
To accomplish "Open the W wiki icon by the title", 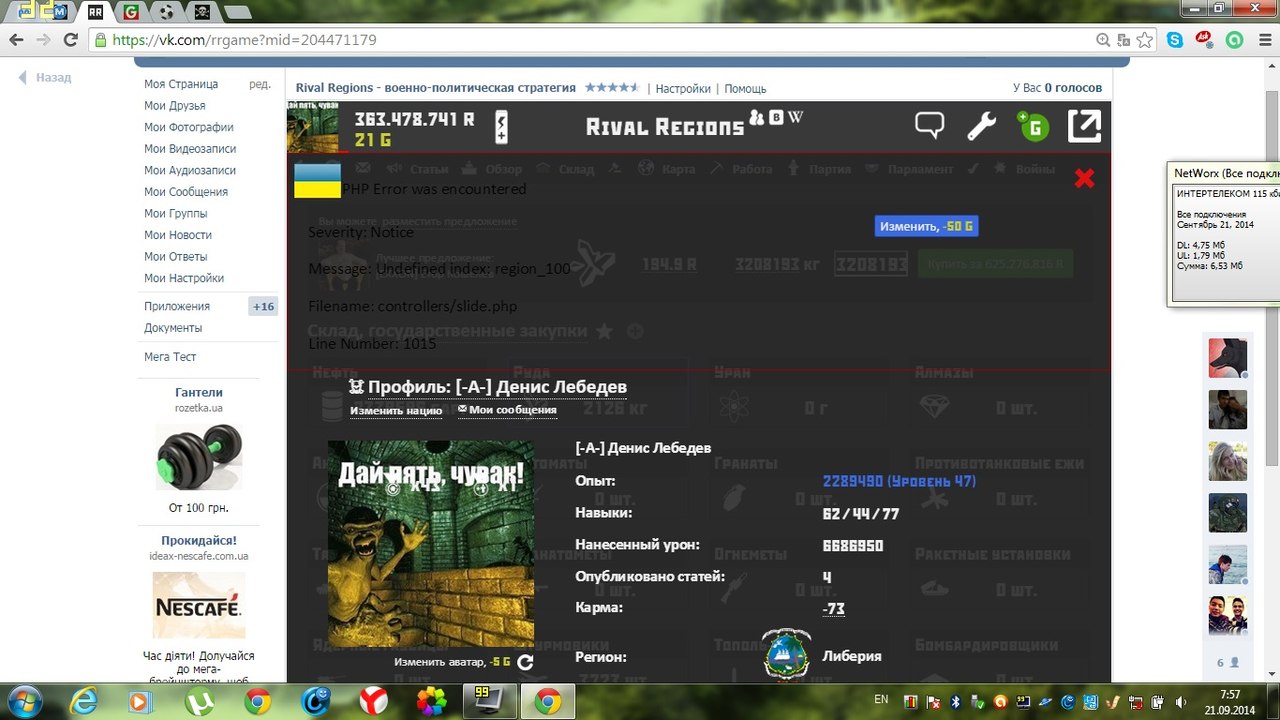I will point(795,117).
